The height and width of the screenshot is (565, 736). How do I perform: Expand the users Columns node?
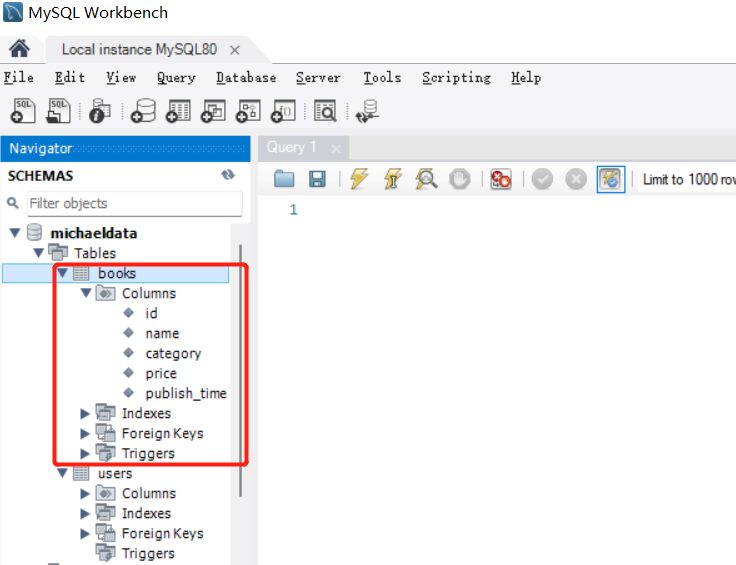(85, 493)
